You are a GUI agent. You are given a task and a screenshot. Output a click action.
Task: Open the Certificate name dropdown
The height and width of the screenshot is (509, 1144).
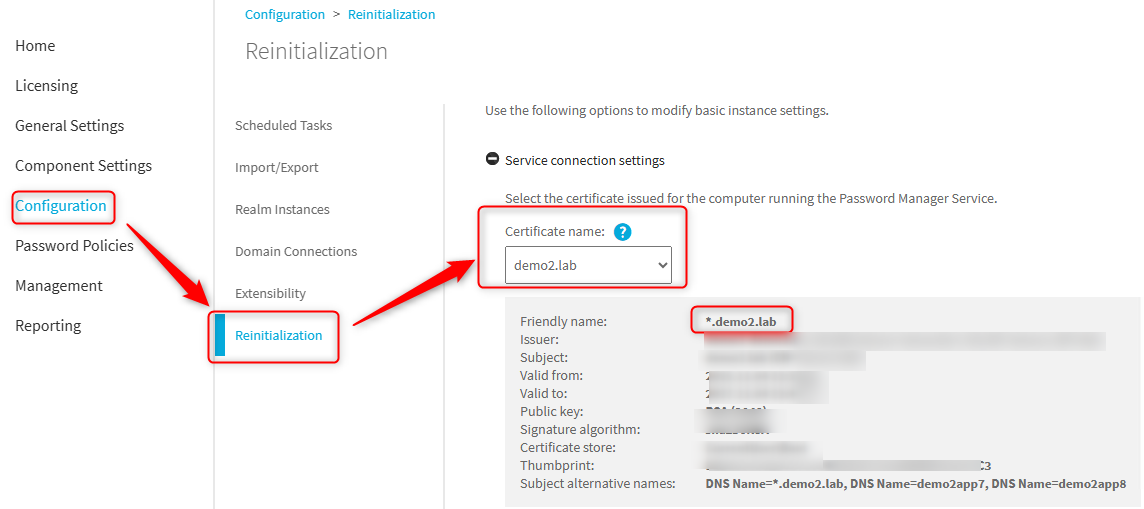[x=588, y=265]
